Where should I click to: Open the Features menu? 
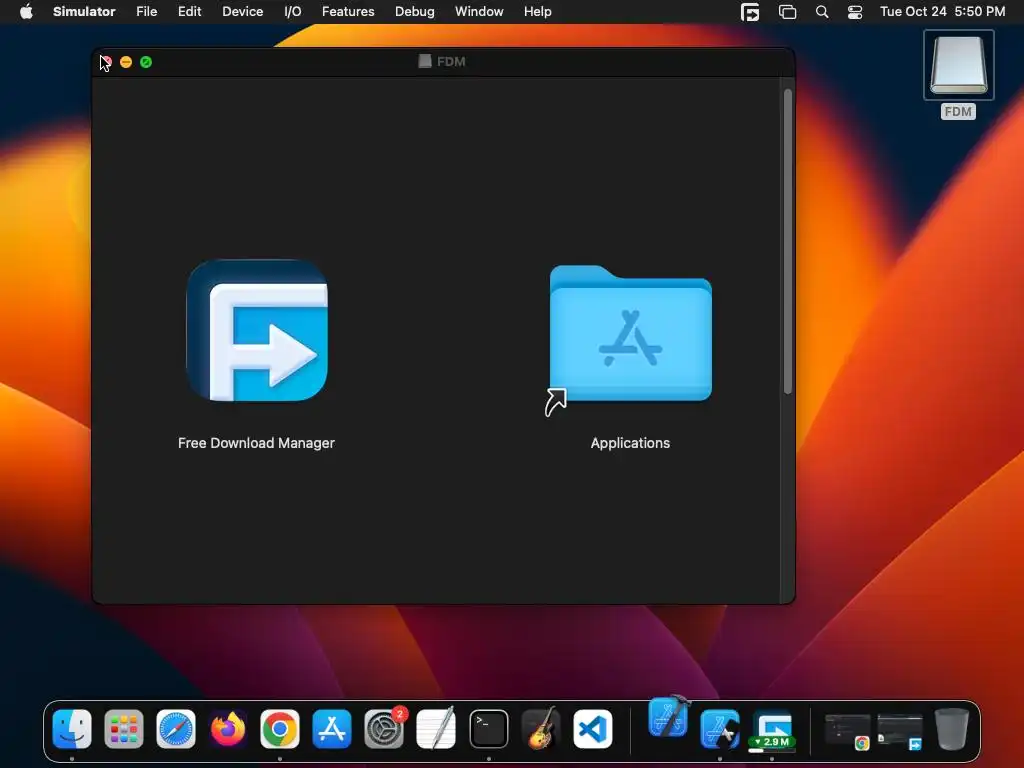[348, 12]
